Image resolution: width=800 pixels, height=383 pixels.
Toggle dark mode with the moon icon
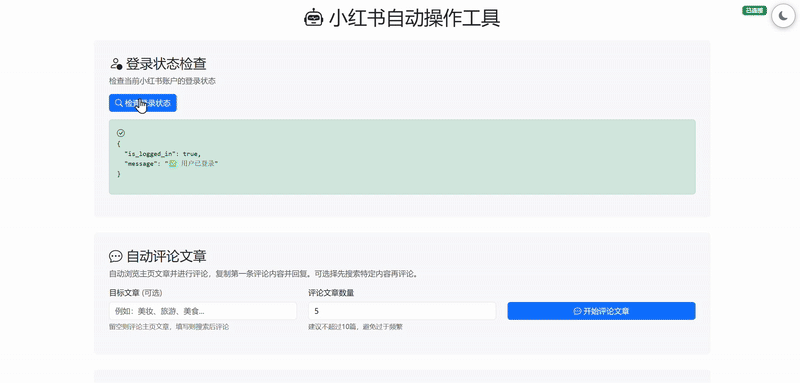click(783, 17)
